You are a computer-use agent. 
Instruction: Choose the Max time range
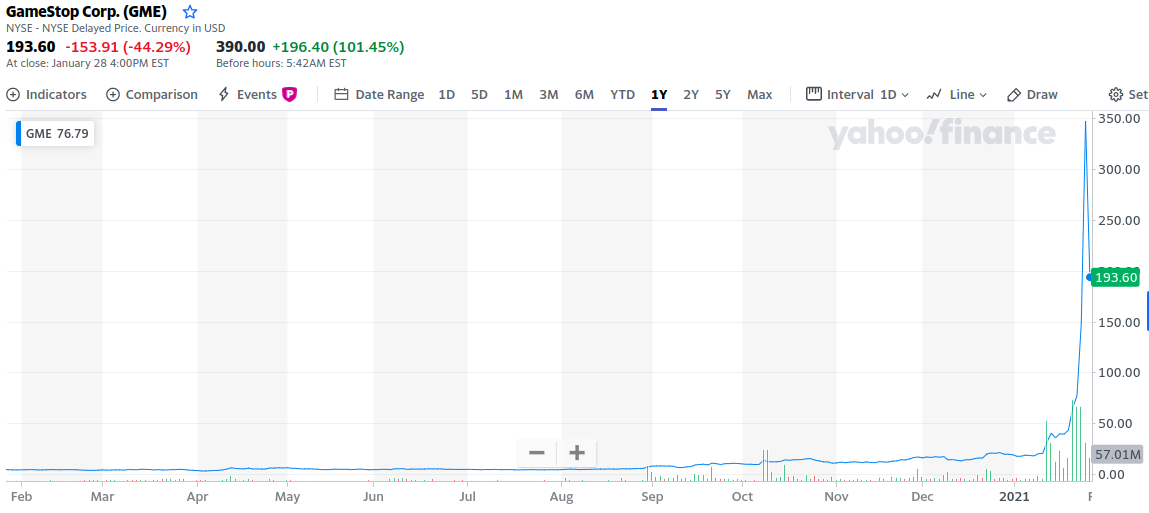760,95
